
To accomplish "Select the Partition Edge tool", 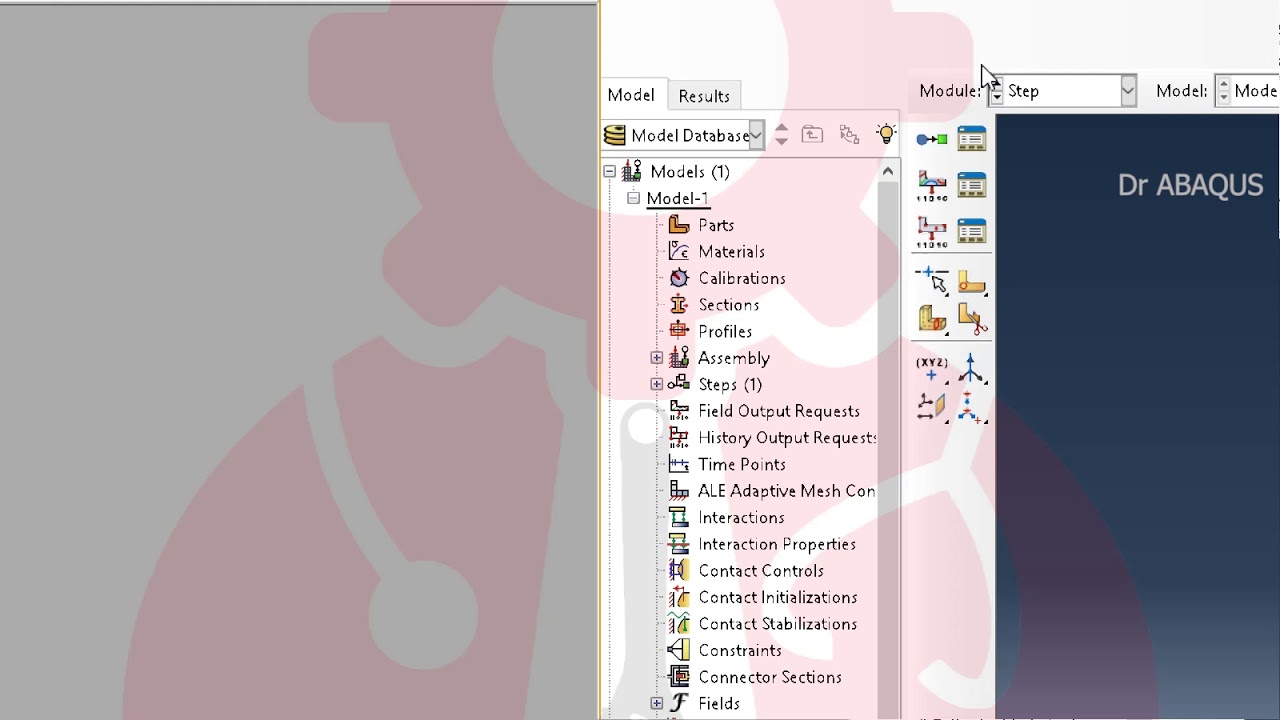I will (932, 280).
